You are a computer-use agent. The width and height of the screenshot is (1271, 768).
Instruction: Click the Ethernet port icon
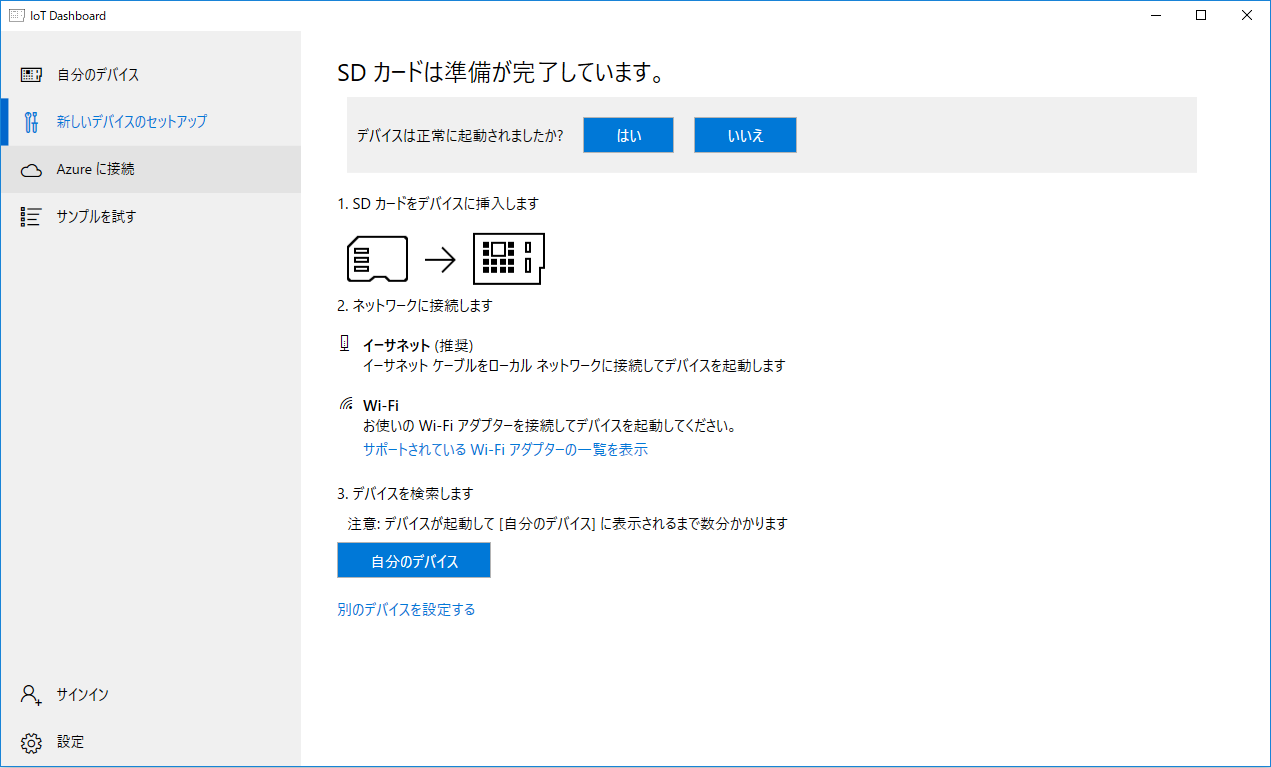pyautogui.click(x=345, y=344)
